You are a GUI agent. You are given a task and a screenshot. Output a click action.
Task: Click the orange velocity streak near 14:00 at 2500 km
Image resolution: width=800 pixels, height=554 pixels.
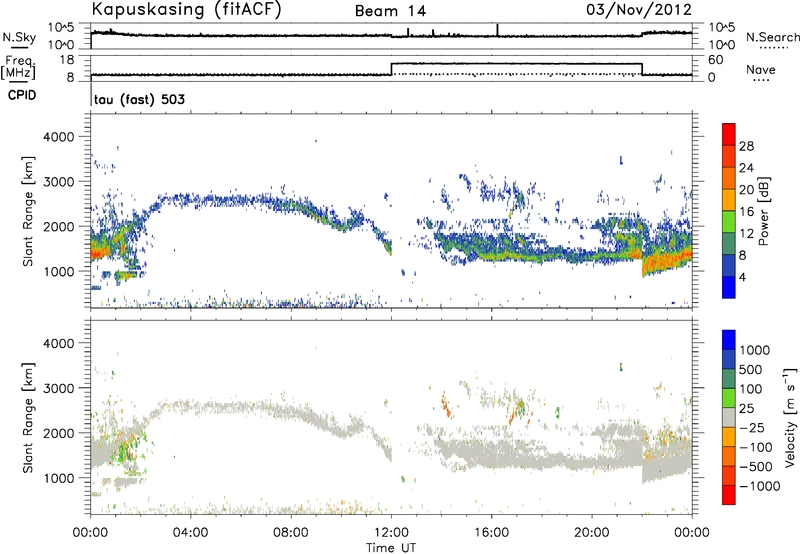(x=446, y=405)
